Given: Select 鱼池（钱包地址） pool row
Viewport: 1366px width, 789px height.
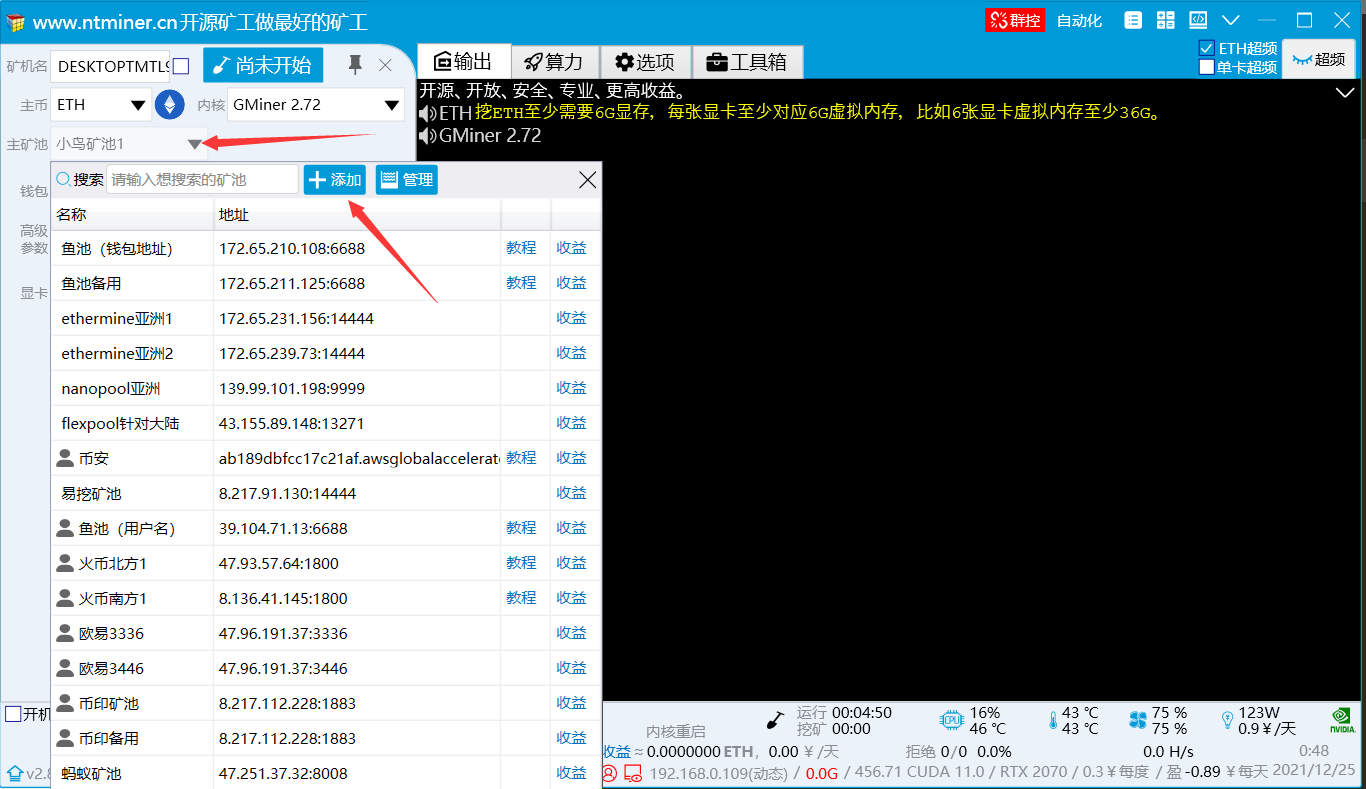Looking at the screenshot, I should [x=326, y=248].
